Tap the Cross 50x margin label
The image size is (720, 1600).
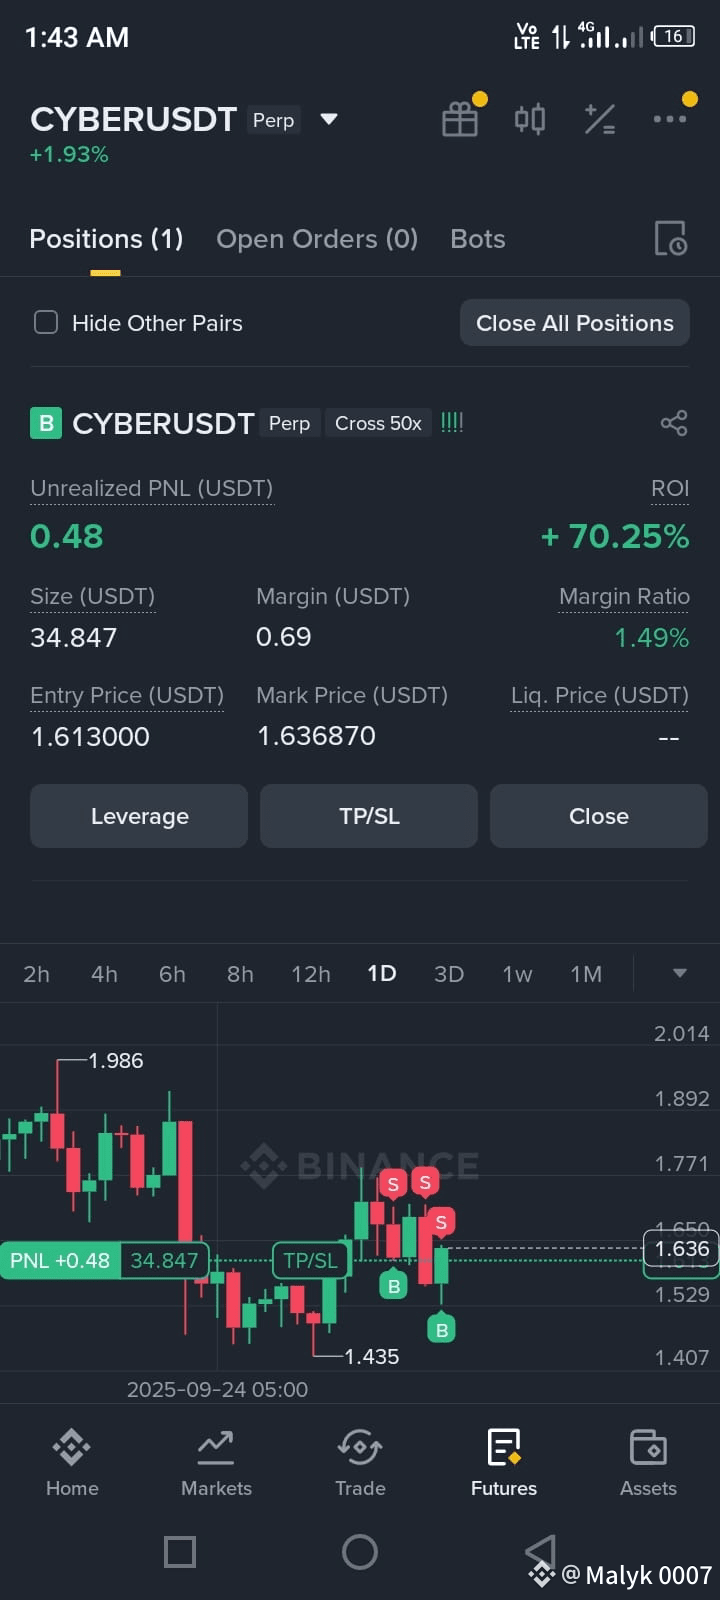click(x=378, y=423)
